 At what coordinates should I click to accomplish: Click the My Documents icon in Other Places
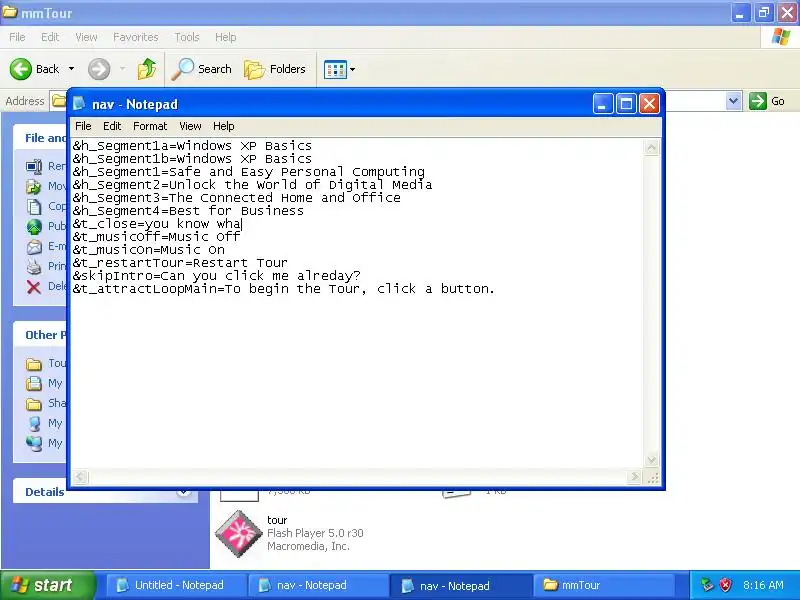pyautogui.click(x=34, y=383)
